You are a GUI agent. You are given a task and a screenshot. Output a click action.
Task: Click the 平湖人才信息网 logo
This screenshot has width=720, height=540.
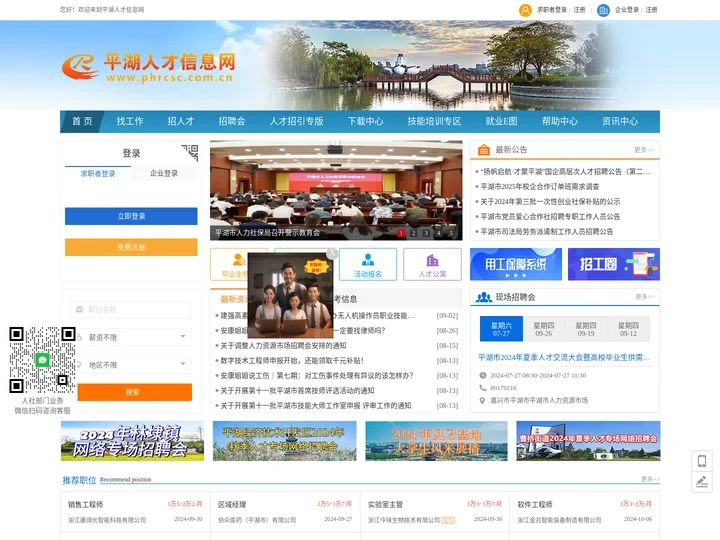pos(149,67)
